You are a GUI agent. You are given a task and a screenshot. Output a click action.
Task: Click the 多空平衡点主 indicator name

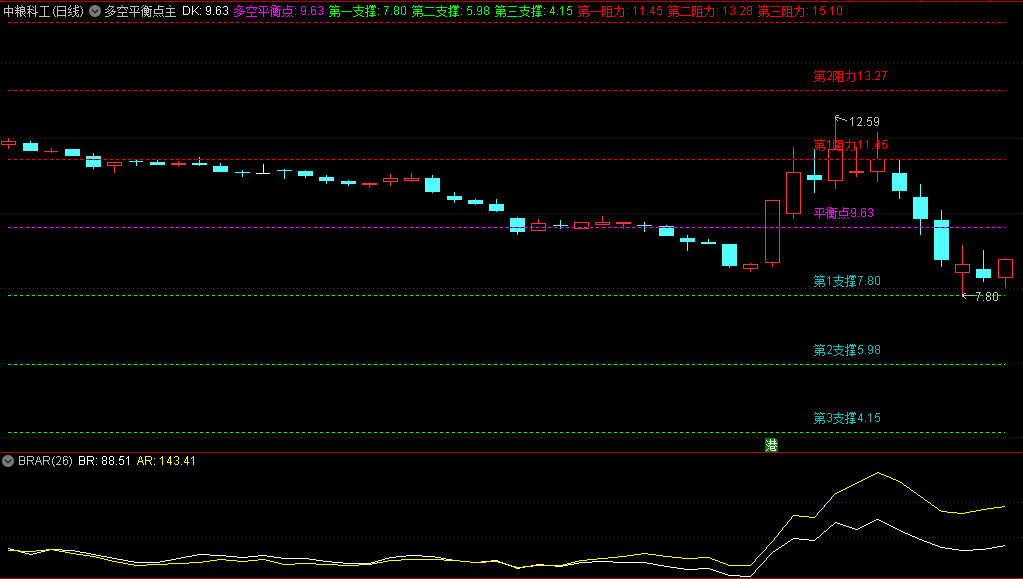pos(140,11)
